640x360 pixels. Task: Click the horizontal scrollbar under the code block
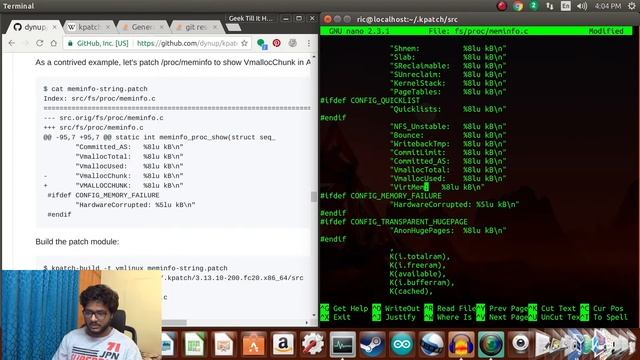[x=174, y=322]
